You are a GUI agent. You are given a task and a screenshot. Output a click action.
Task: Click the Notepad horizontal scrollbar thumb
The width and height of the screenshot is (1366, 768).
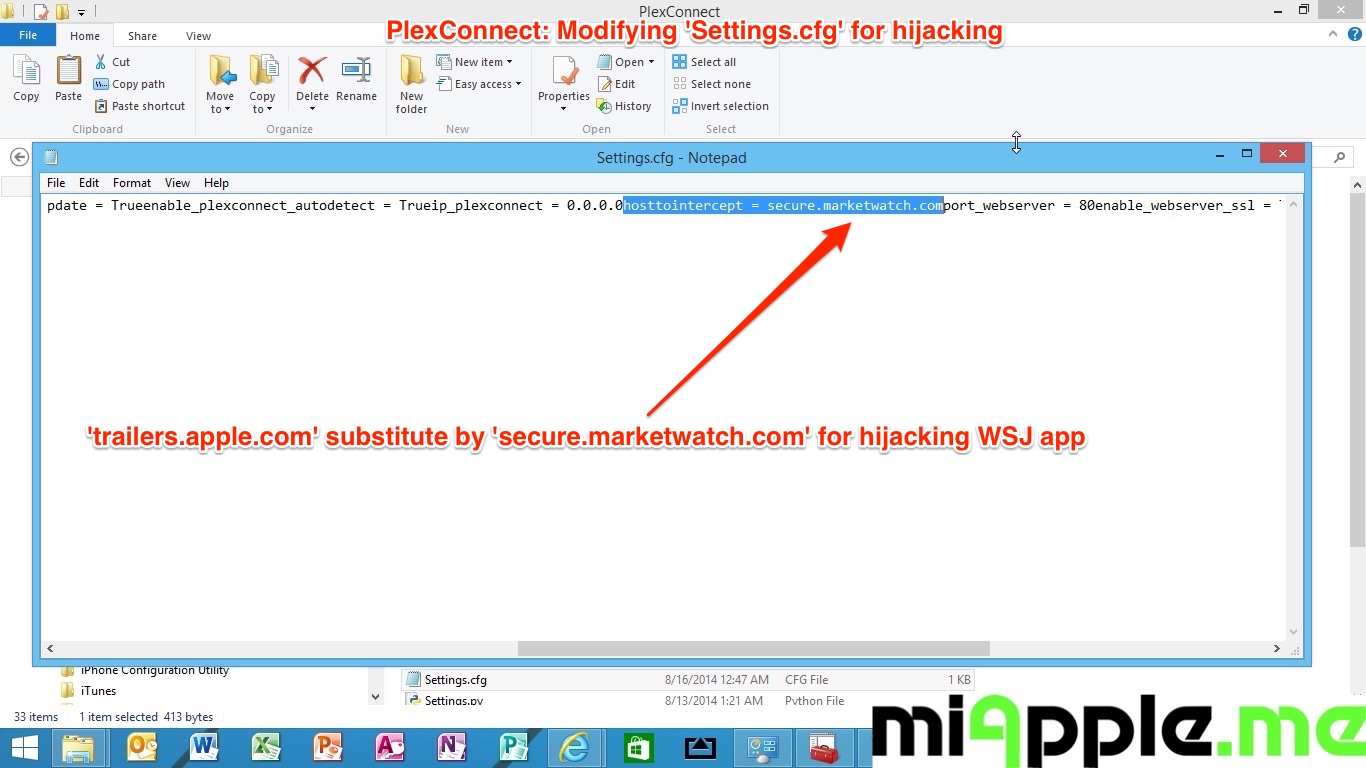click(x=752, y=649)
